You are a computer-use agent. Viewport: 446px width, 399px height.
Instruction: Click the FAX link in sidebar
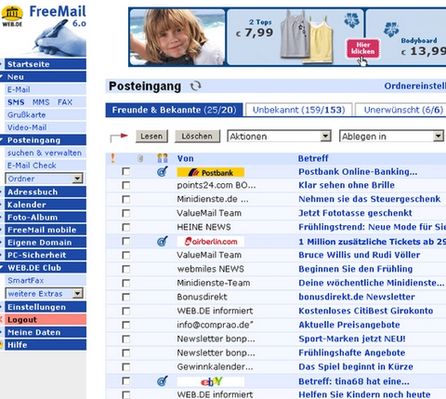tap(65, 102)
